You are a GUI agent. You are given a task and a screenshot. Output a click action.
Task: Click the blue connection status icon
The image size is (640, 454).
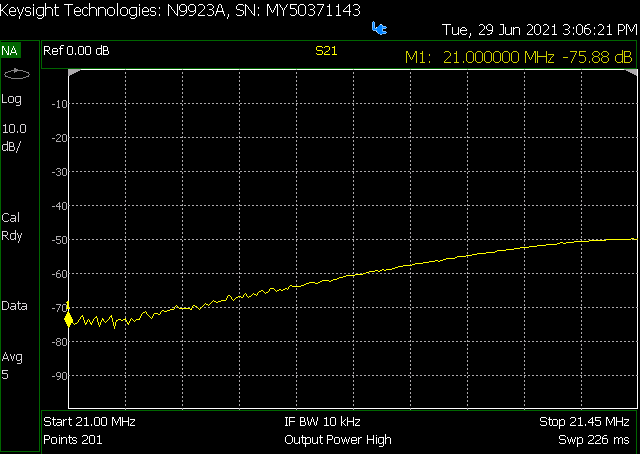click(x=379, y=28)
